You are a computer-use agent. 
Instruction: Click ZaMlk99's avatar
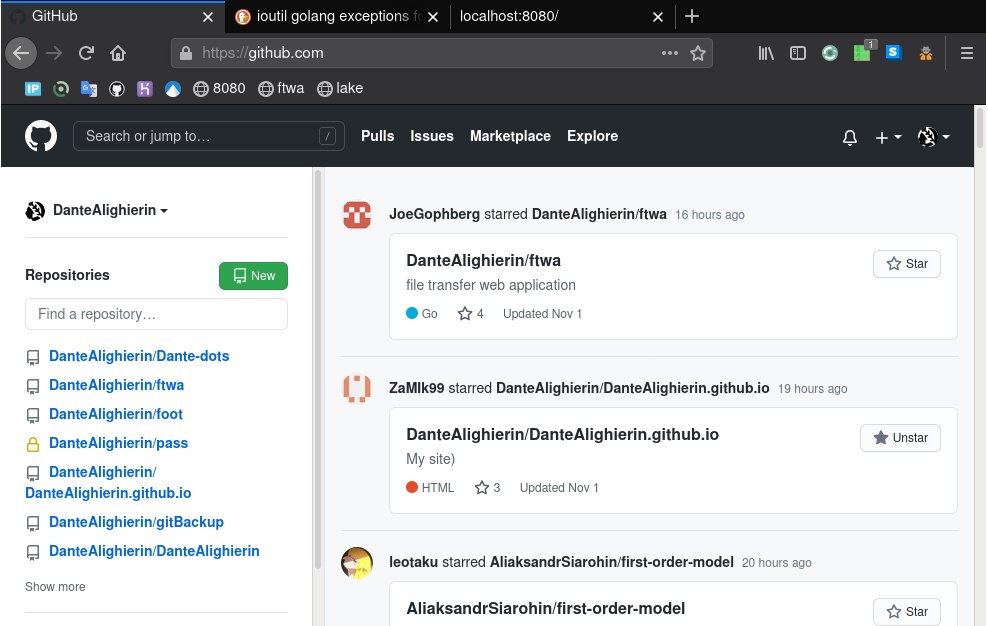click(x=357, y=388)
